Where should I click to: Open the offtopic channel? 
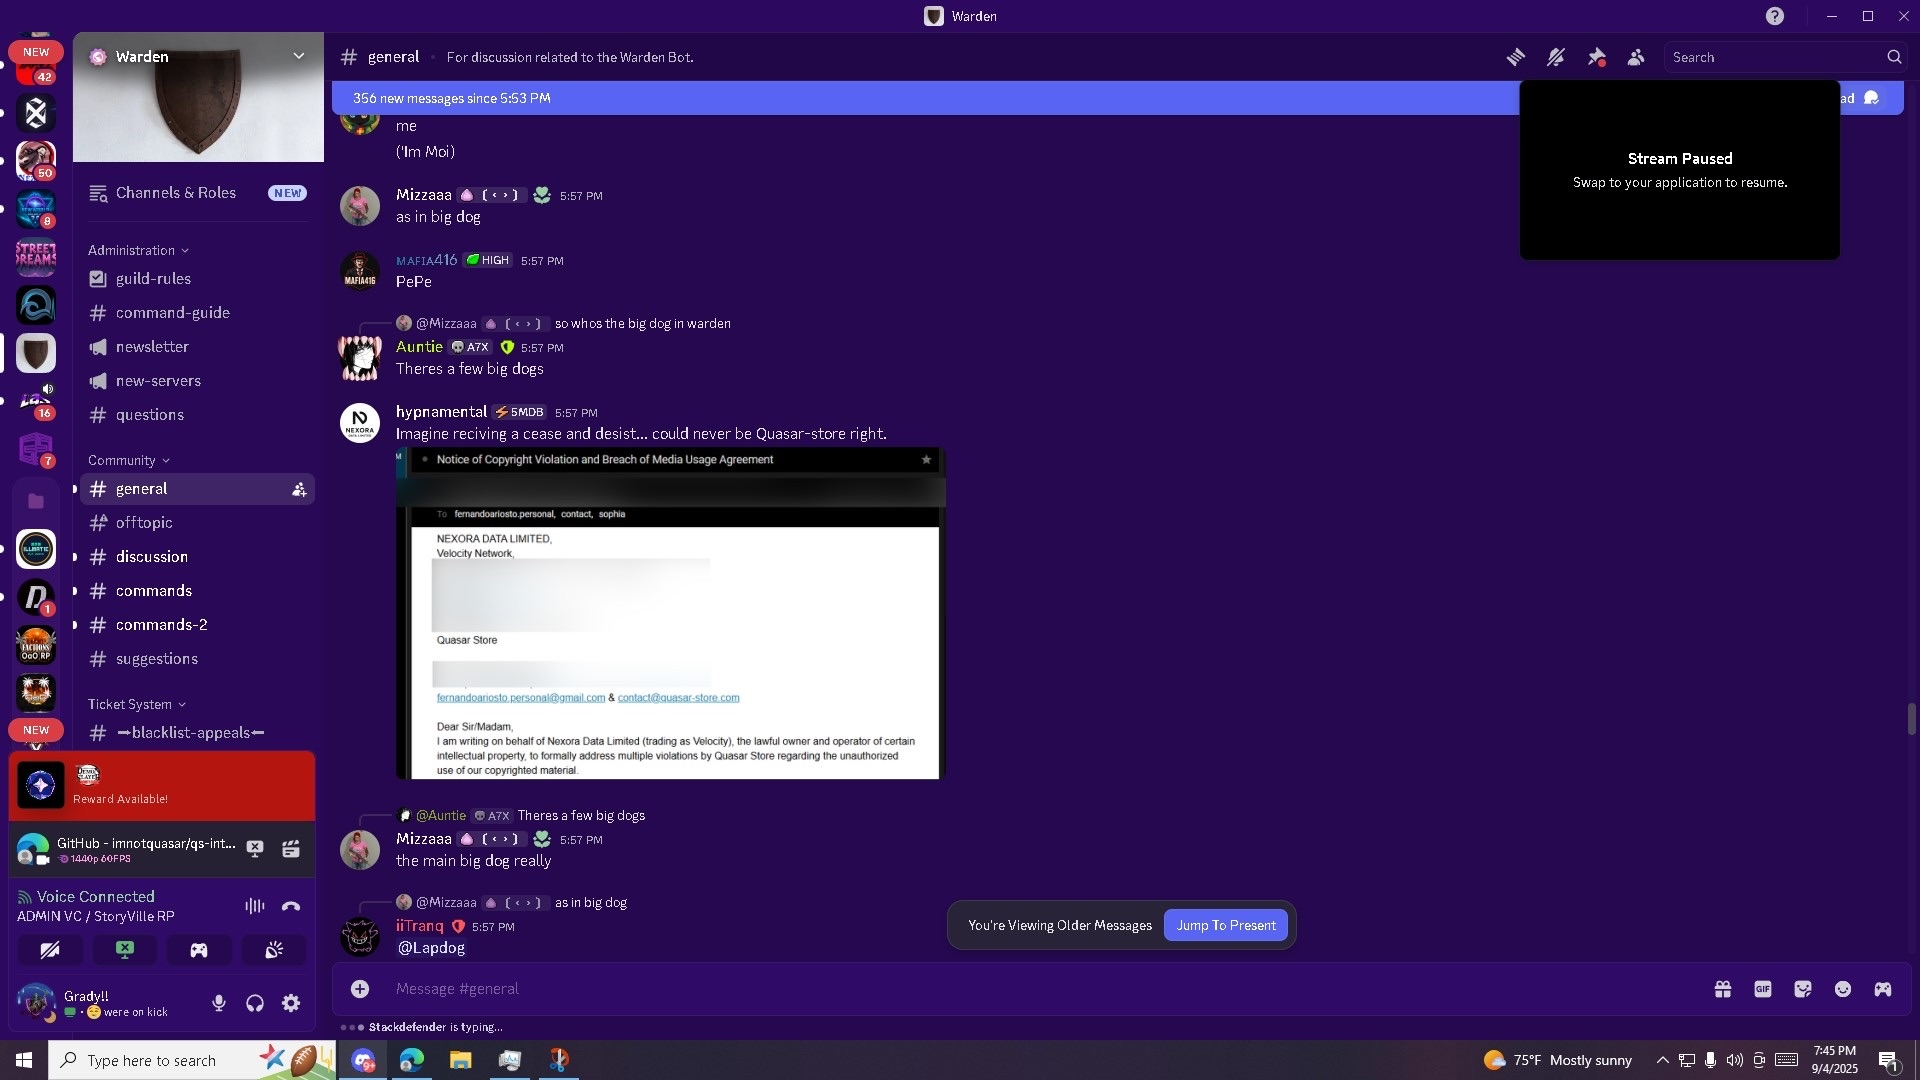[x=197, y=523]
